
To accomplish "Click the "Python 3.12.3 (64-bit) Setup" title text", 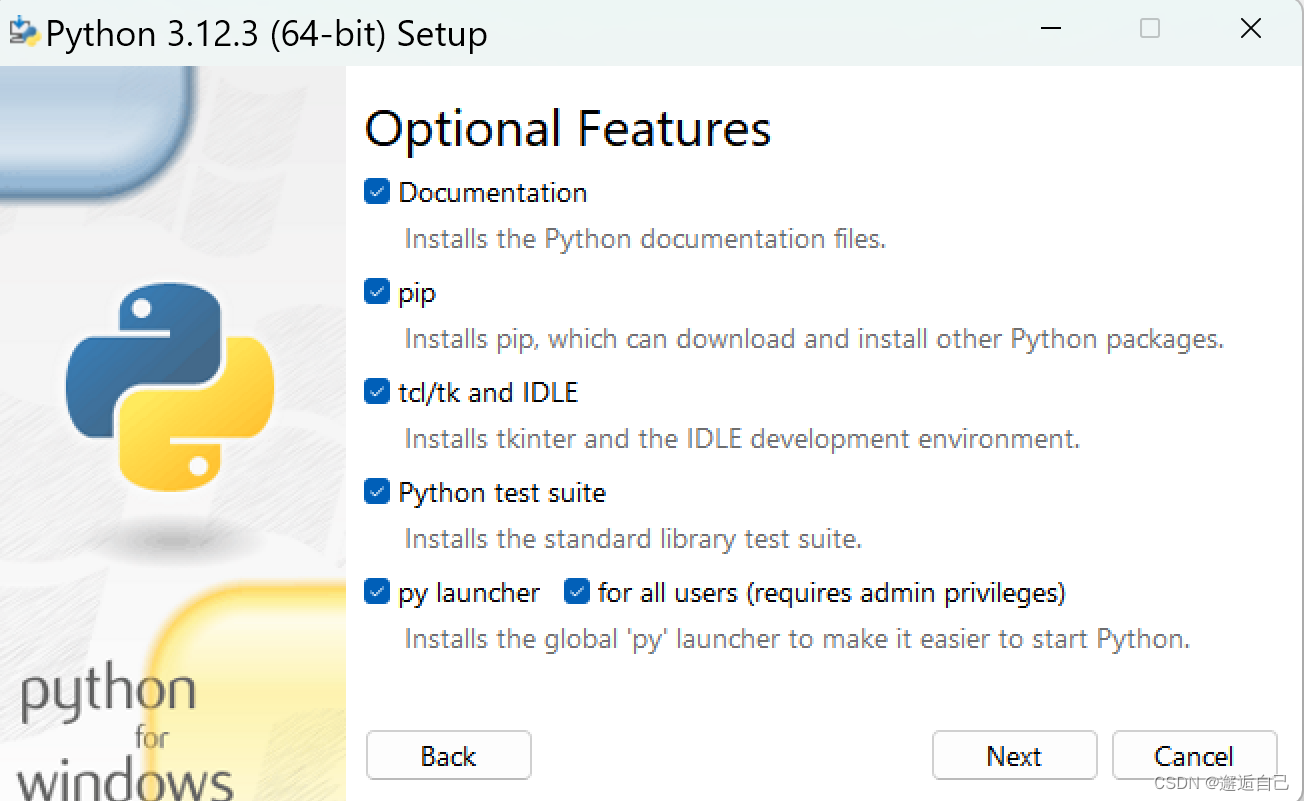I will click(x=267, y=34).
